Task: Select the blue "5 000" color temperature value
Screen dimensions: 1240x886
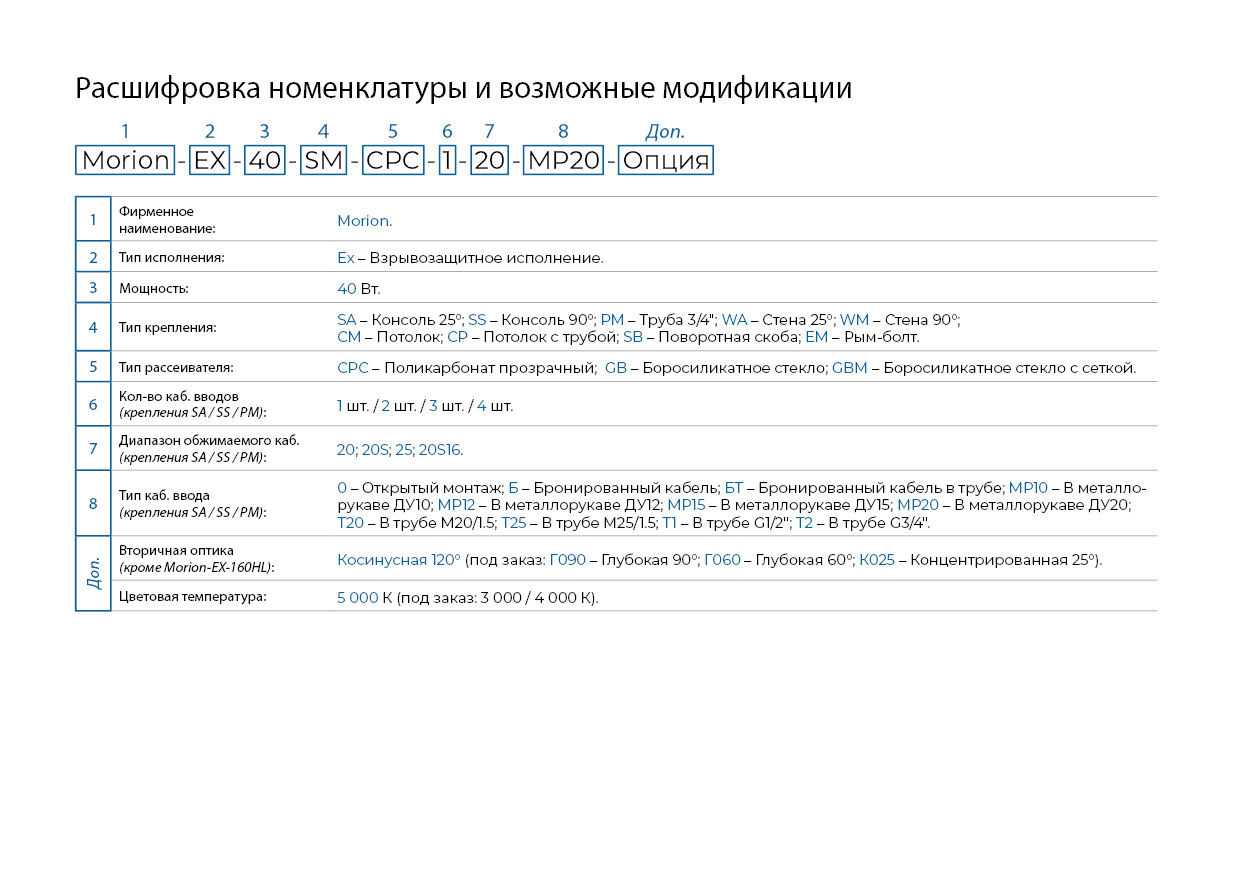Action: coord(358,598)
